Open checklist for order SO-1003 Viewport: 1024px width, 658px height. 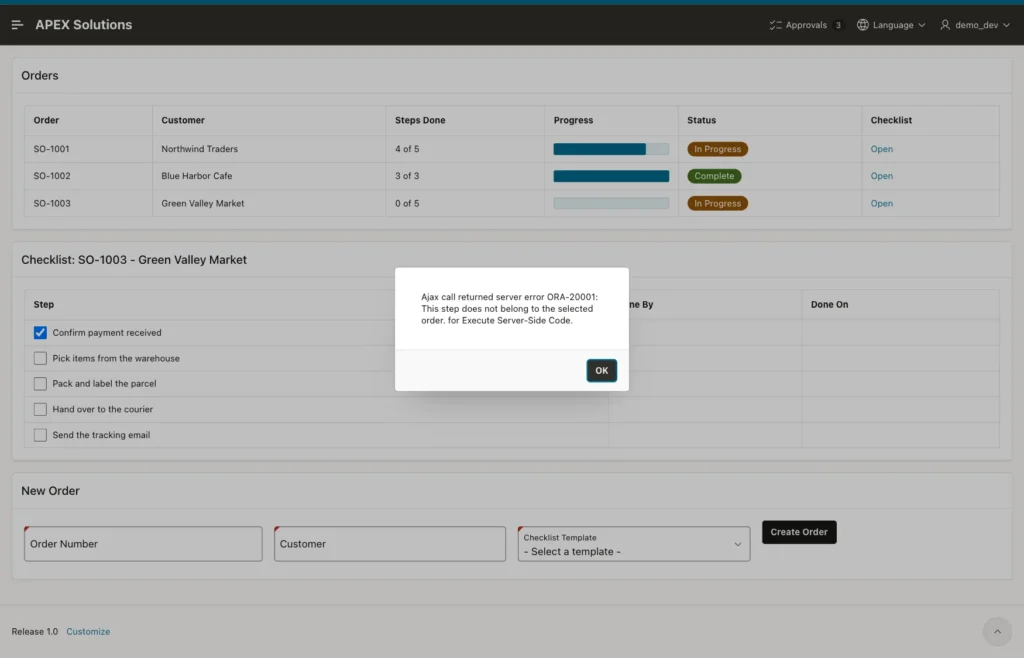coord(881,203)
